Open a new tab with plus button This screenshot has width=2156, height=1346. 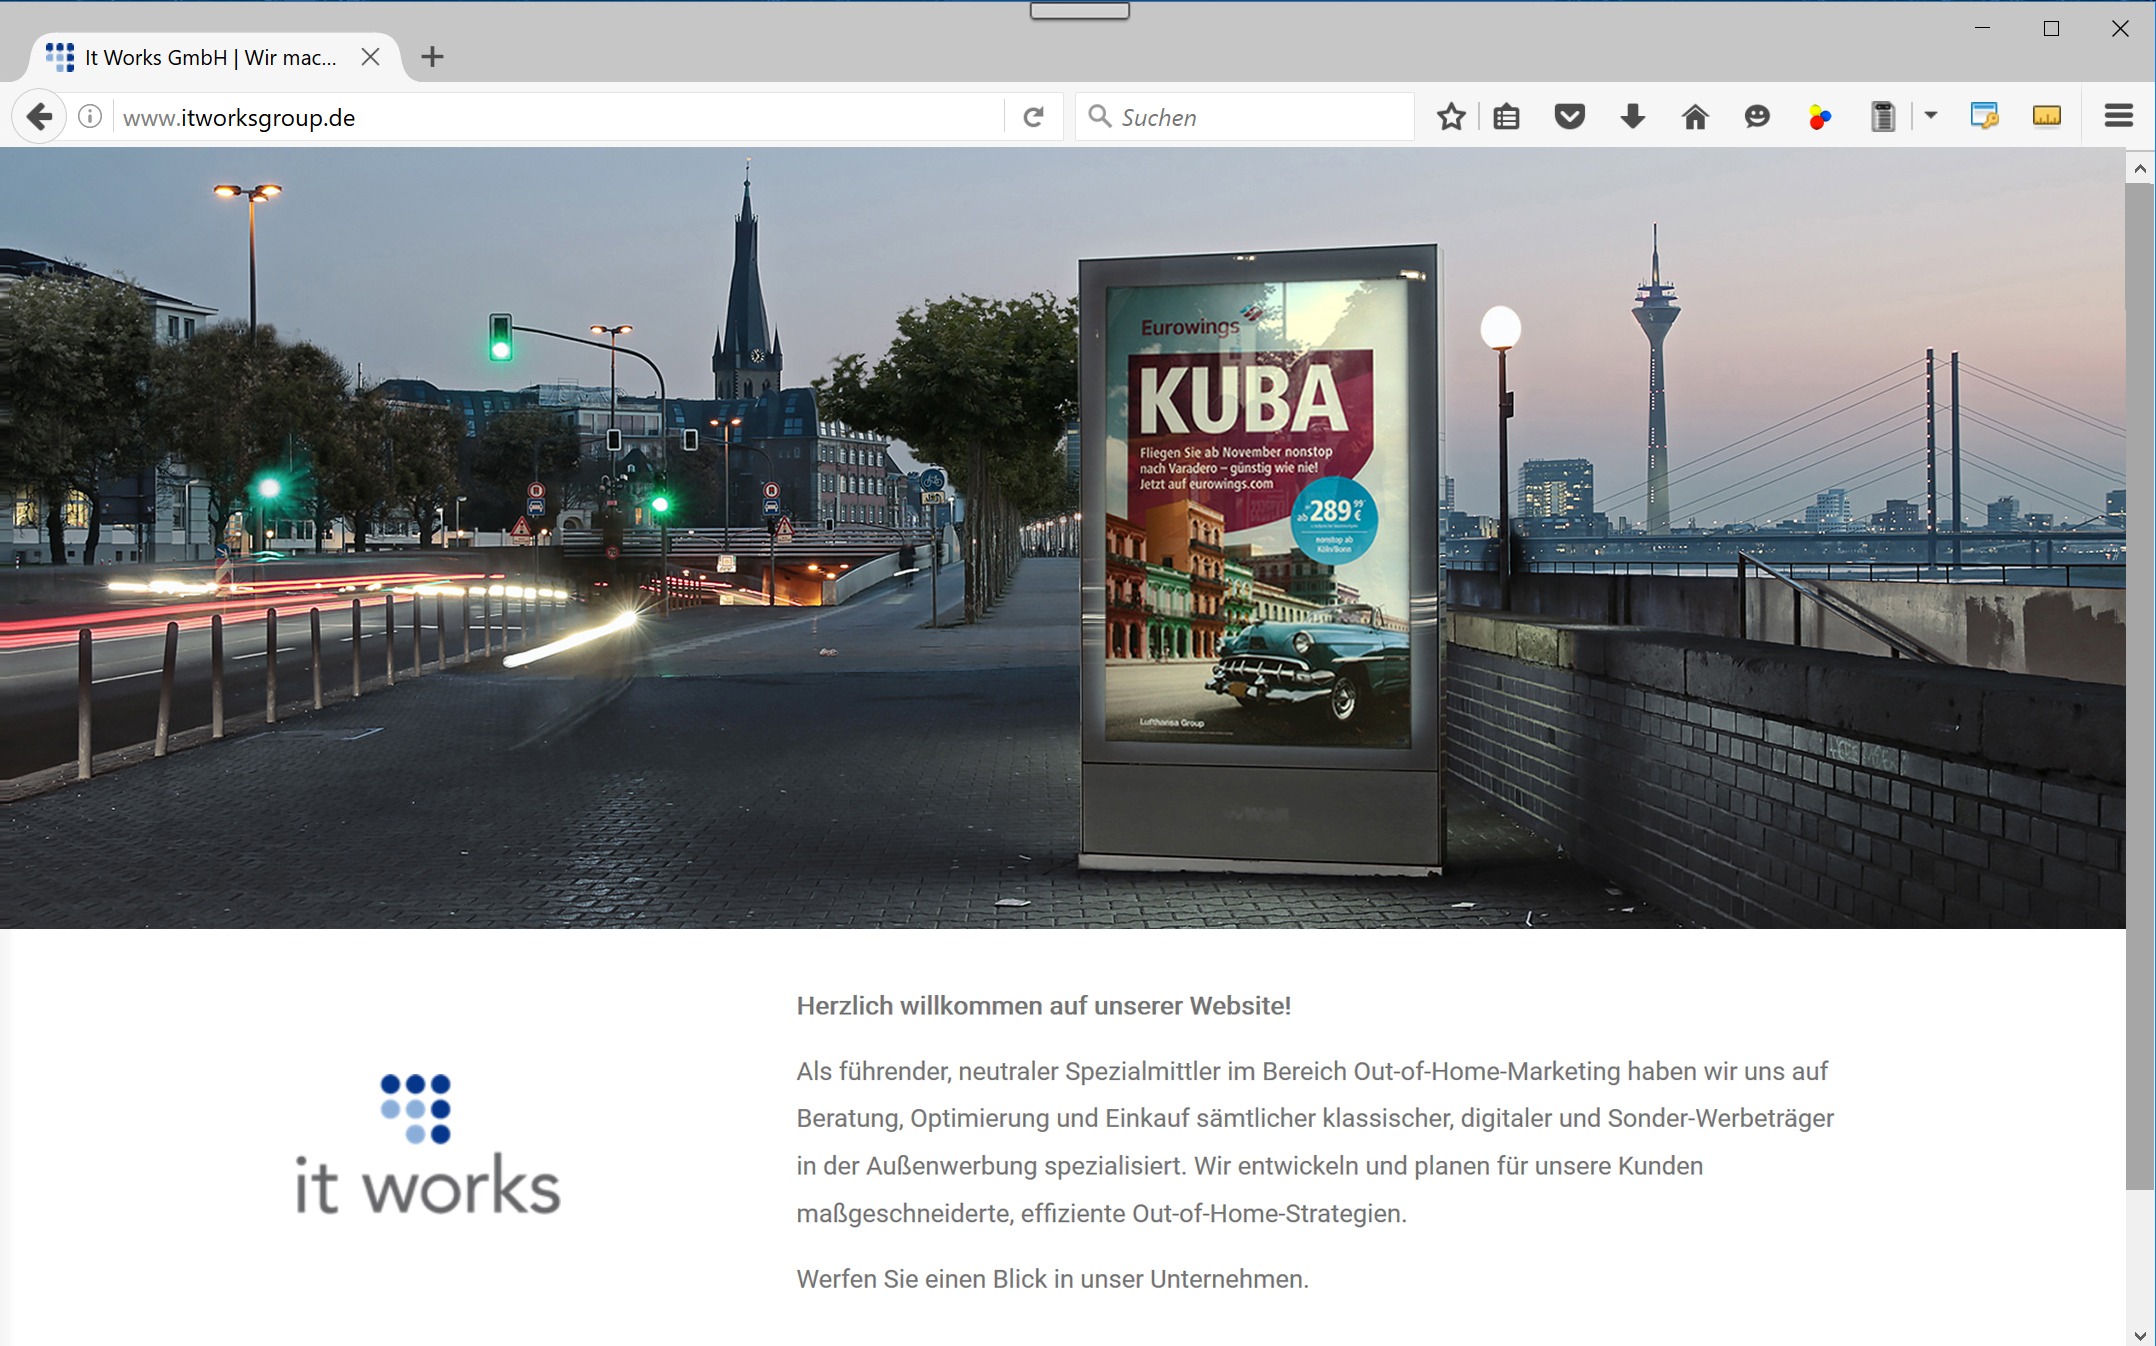[432, 57]
